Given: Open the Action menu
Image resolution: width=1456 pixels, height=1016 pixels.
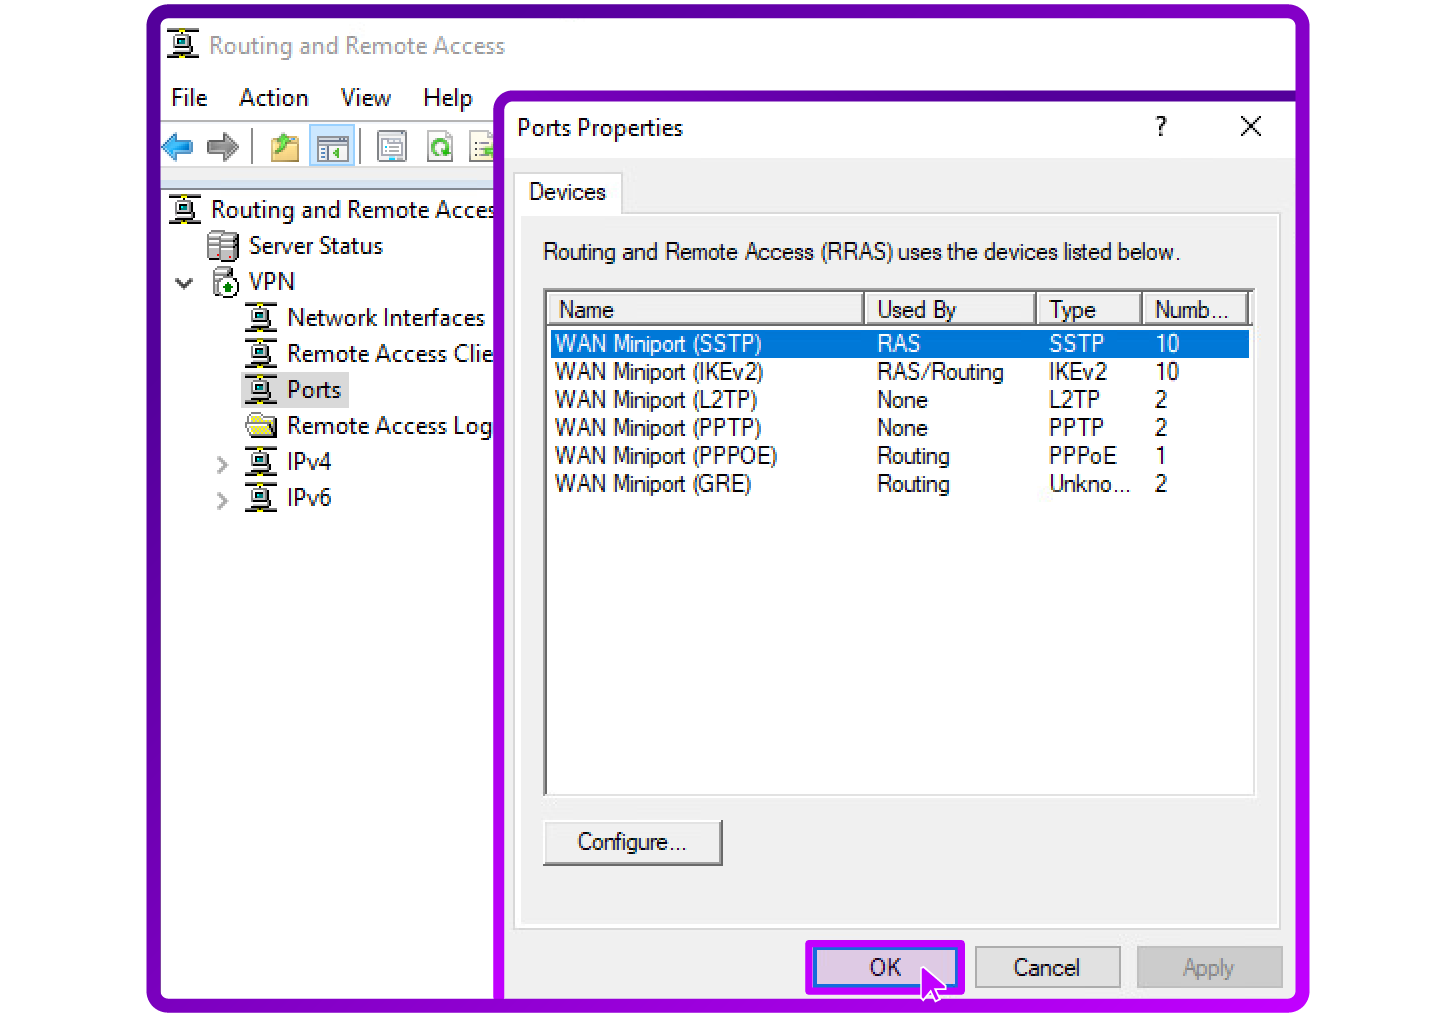Looking at the screenshot, I should 273,97.
